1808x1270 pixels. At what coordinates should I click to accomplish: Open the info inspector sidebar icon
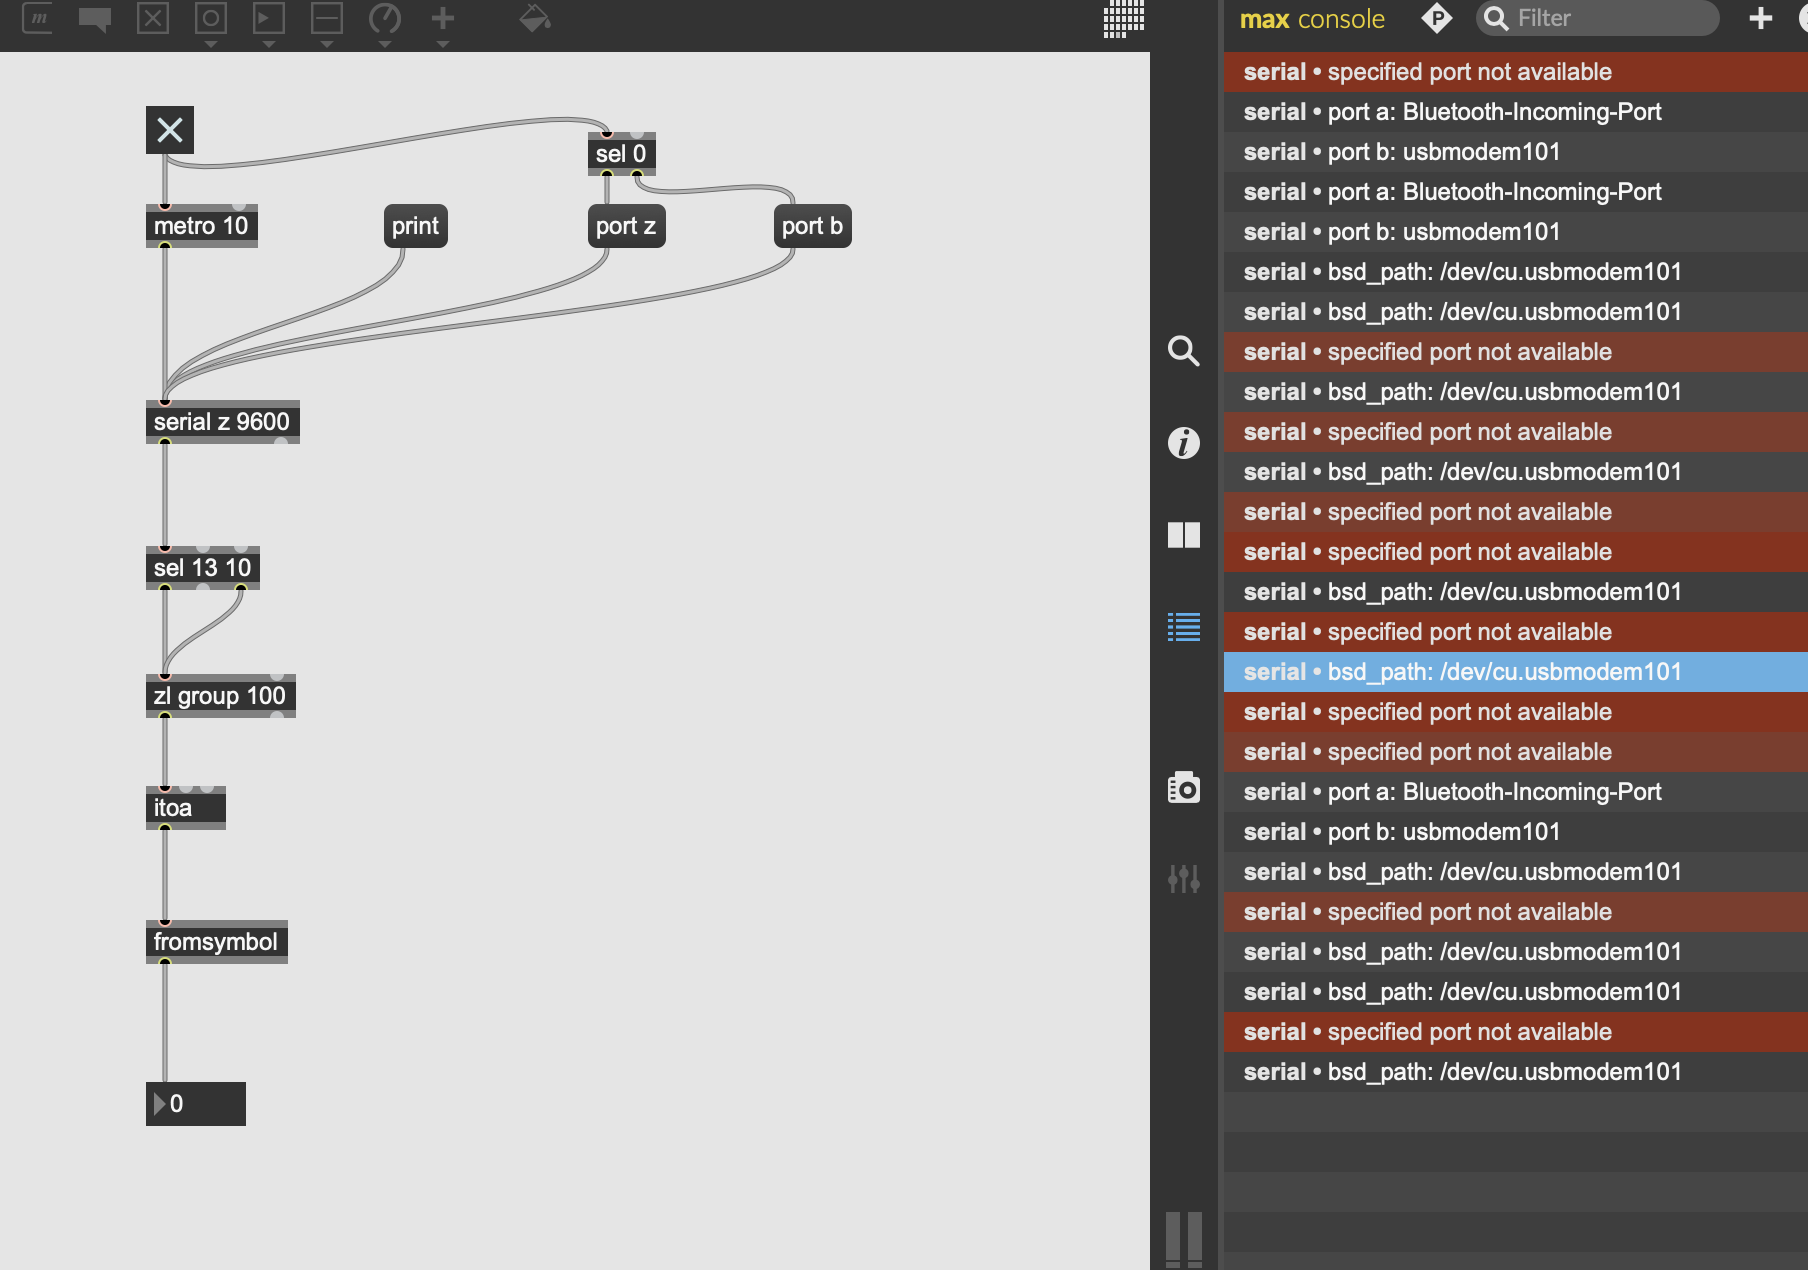click(x=1184, y=443)
